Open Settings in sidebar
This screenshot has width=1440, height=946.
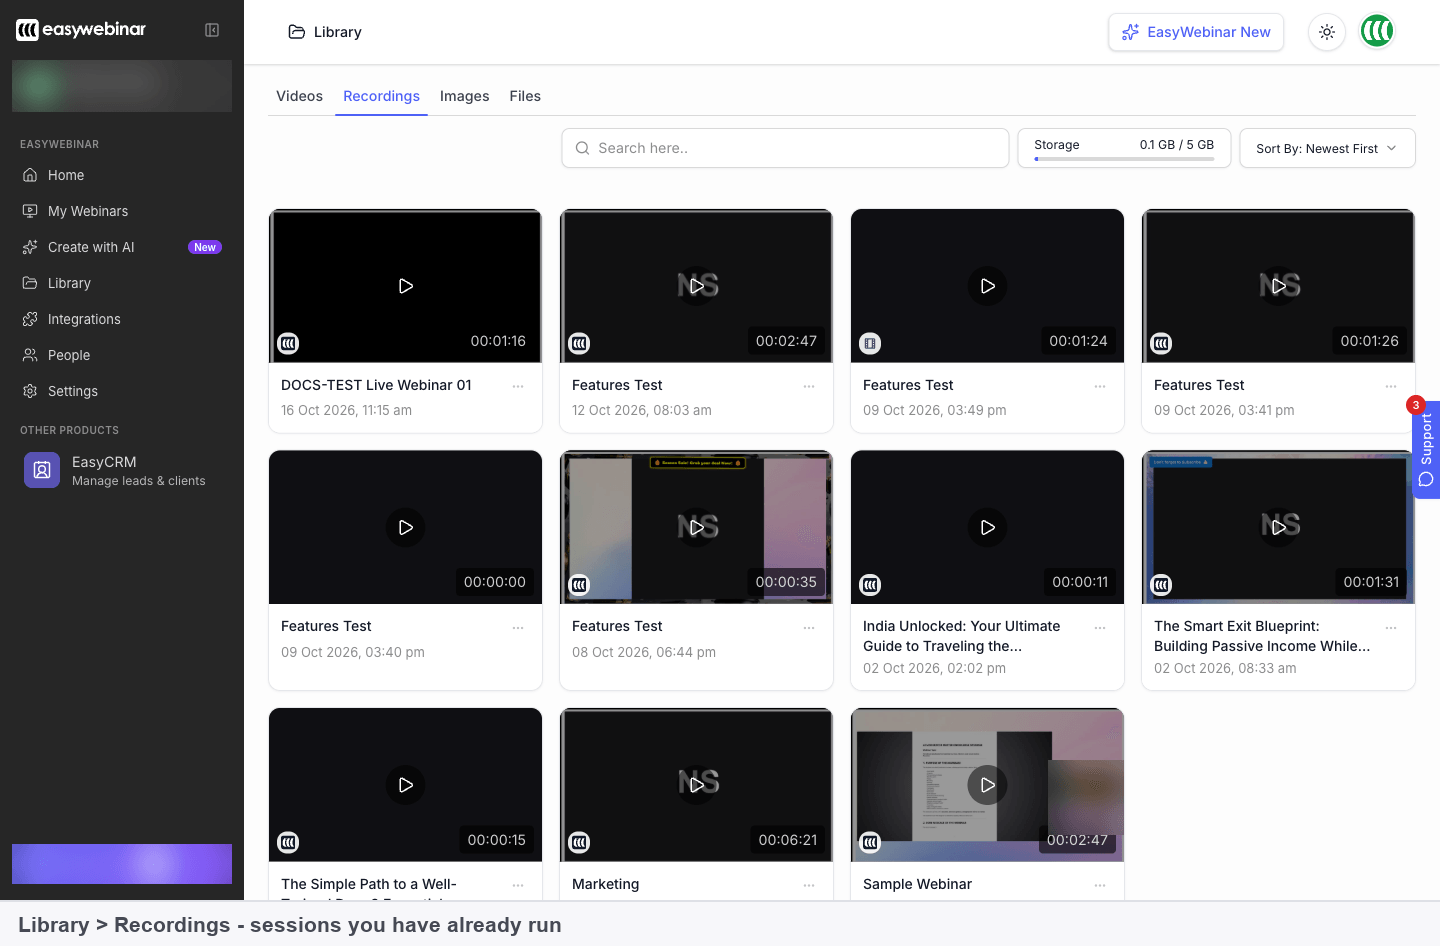point(122,391)
